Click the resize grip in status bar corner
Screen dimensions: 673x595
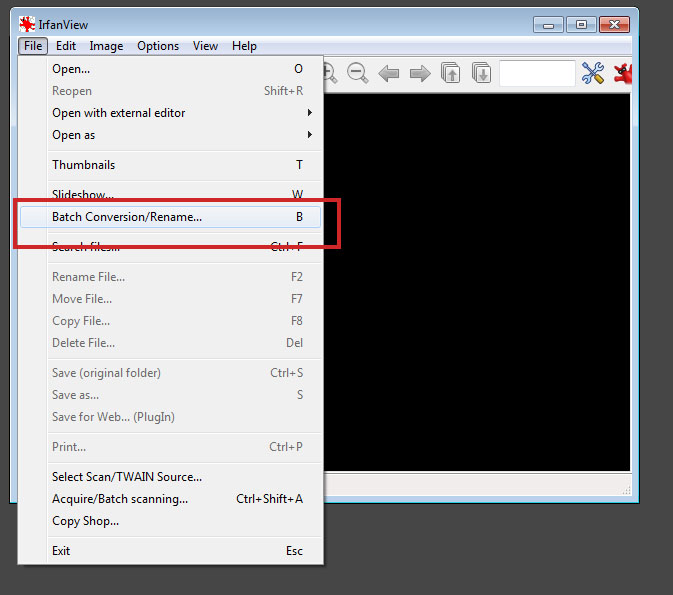click(x=626, y=490)
